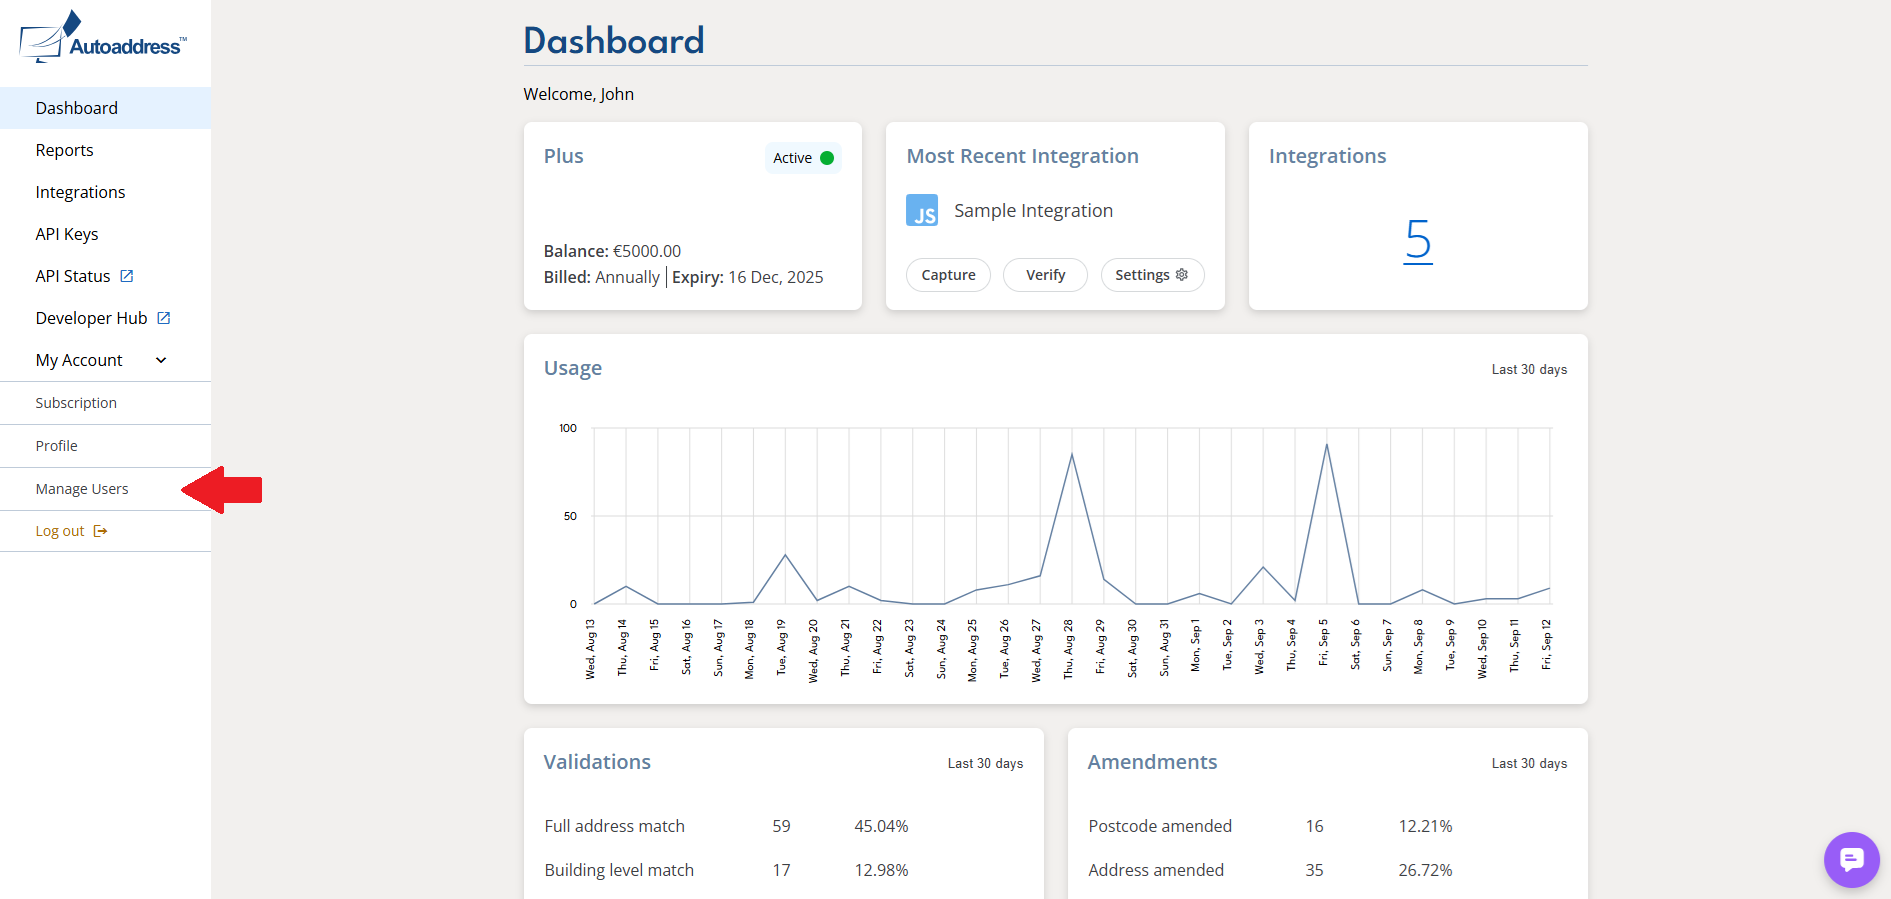Click the Dashboard page title
1891x899 pixels.
pyautogui.click(x=614, y=41)
